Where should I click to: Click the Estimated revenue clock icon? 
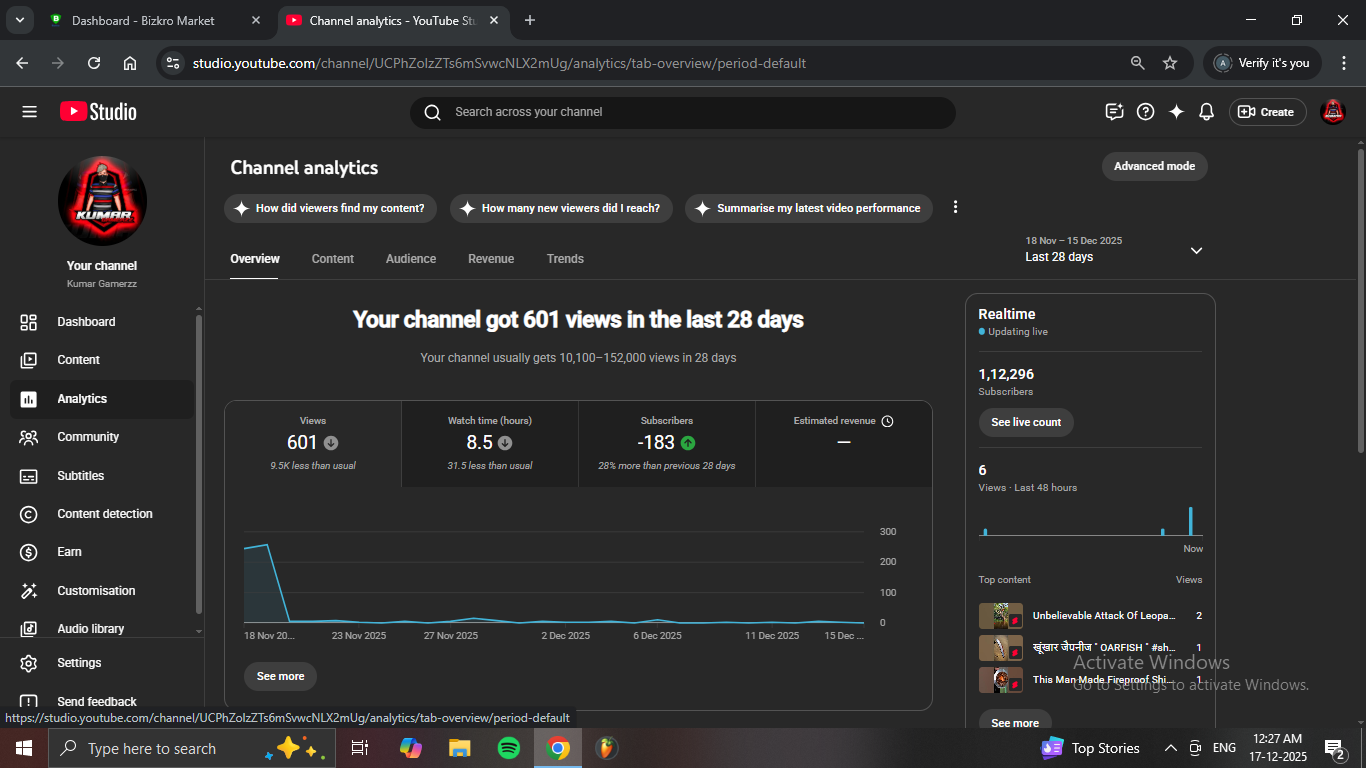tap(887, 421)
